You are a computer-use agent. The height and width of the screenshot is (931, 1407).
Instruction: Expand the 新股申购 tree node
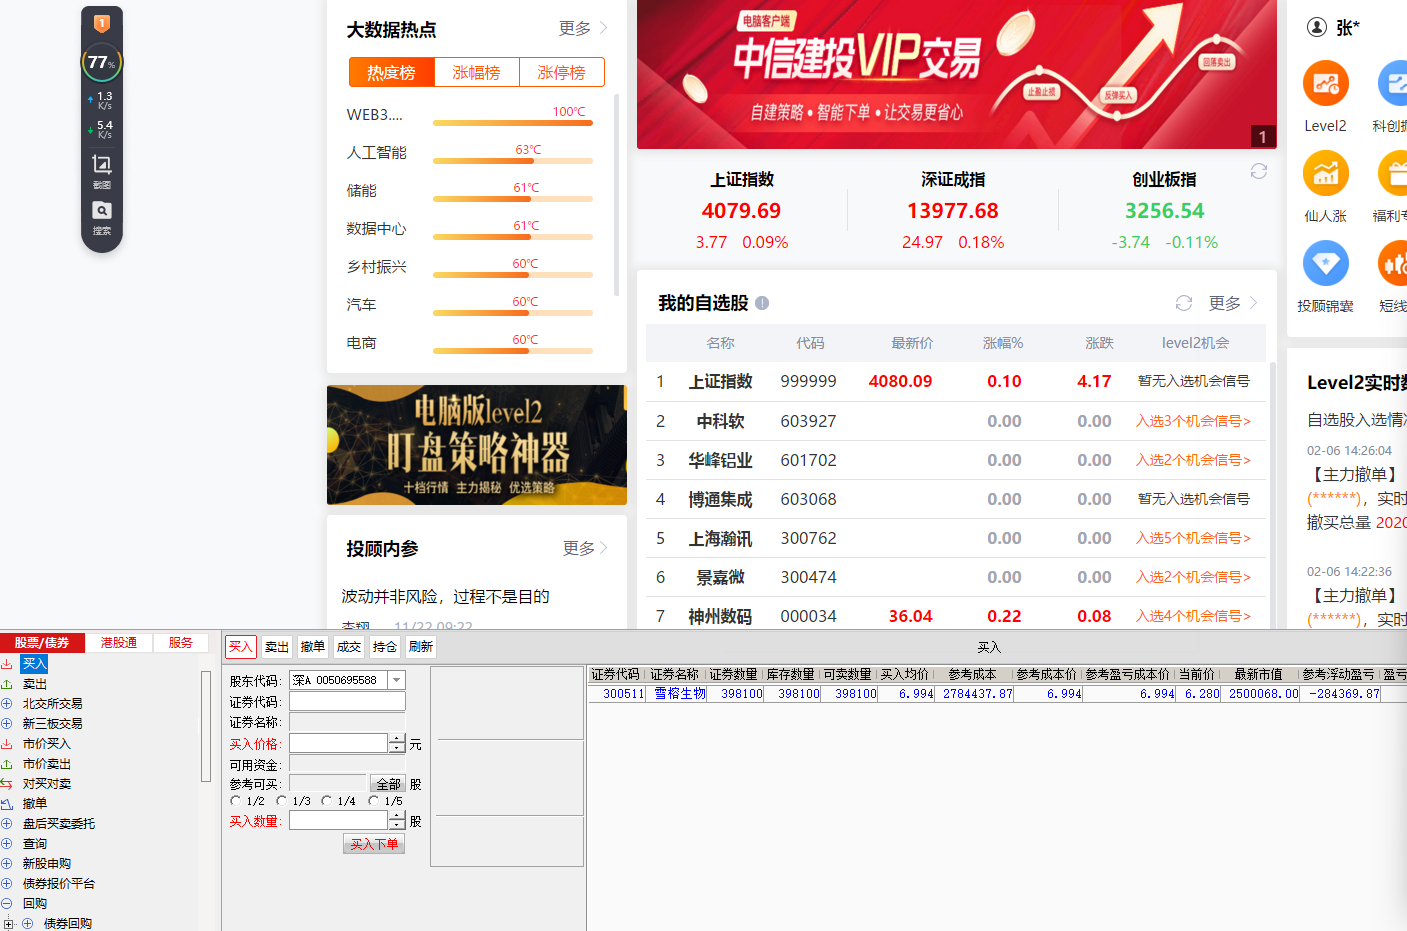(x=7, y=864)
